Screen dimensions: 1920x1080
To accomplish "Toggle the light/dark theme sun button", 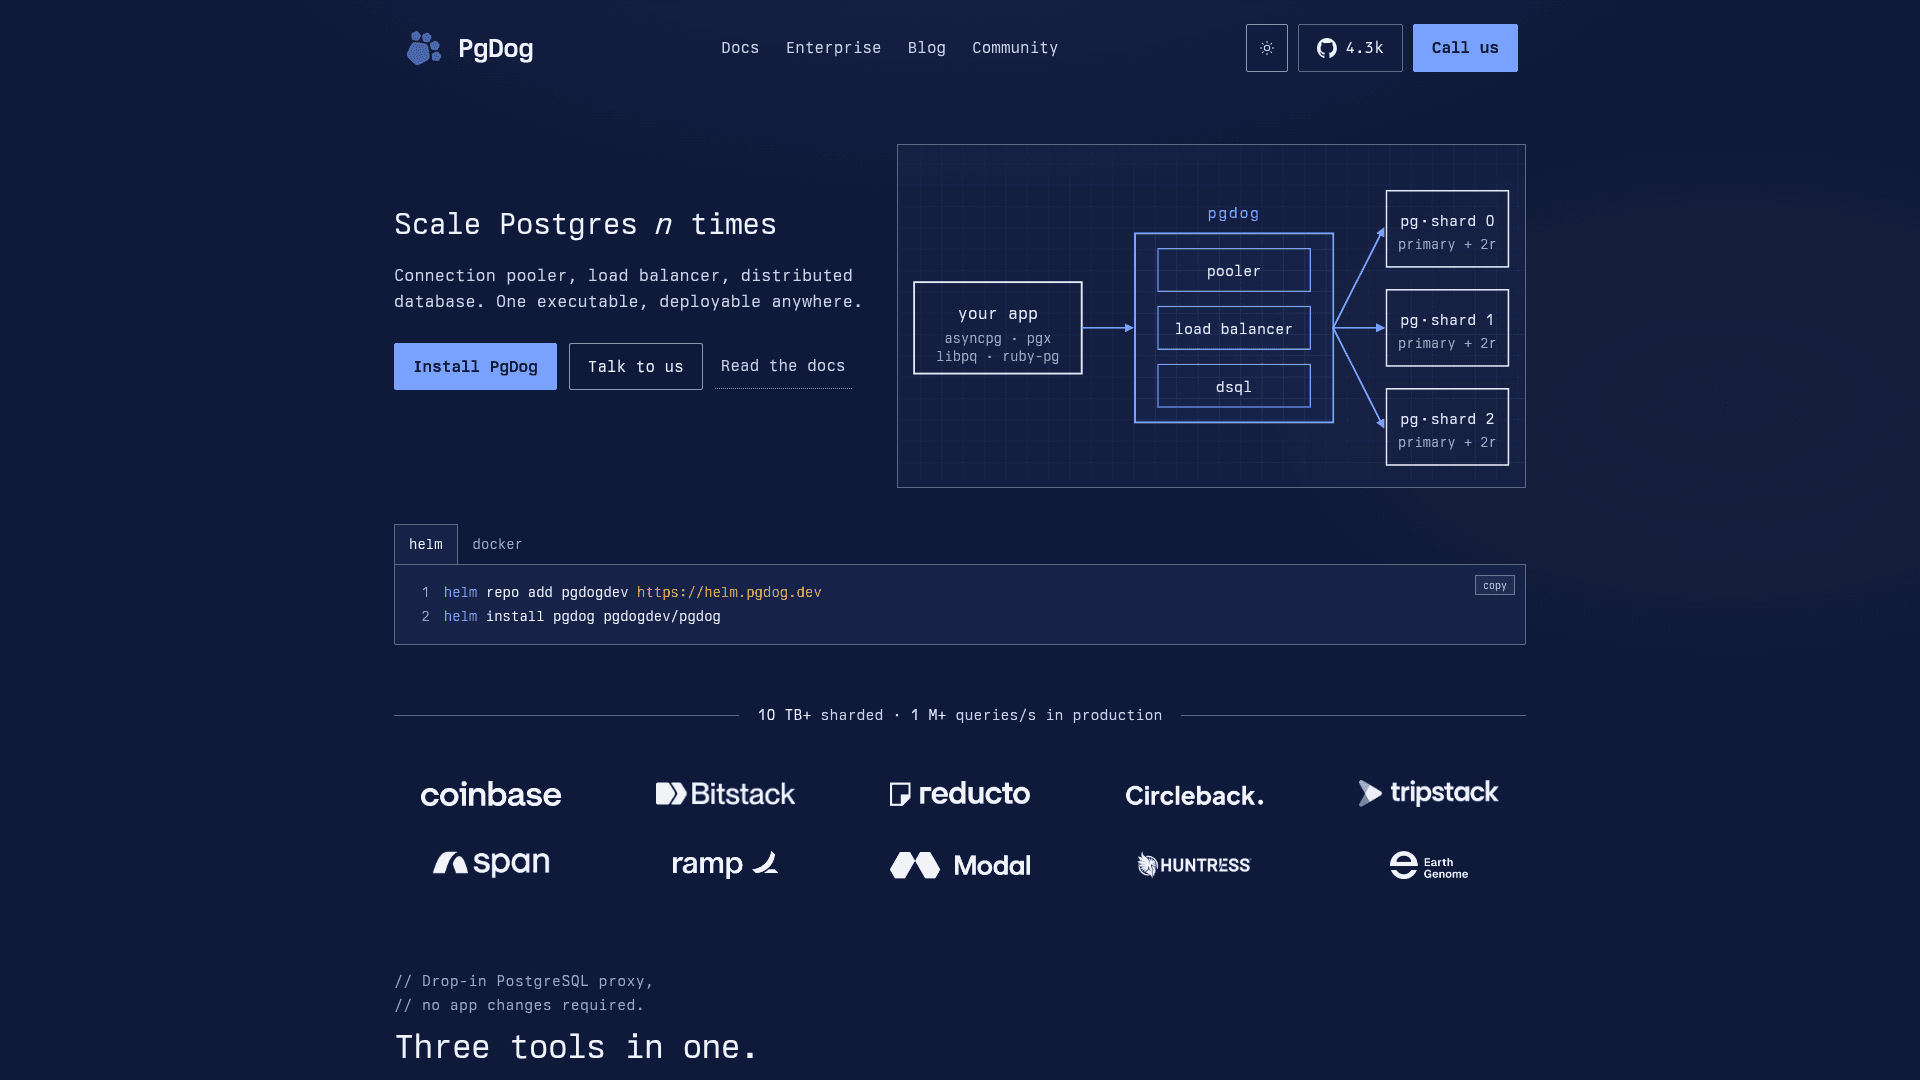I will (1266, 48).
